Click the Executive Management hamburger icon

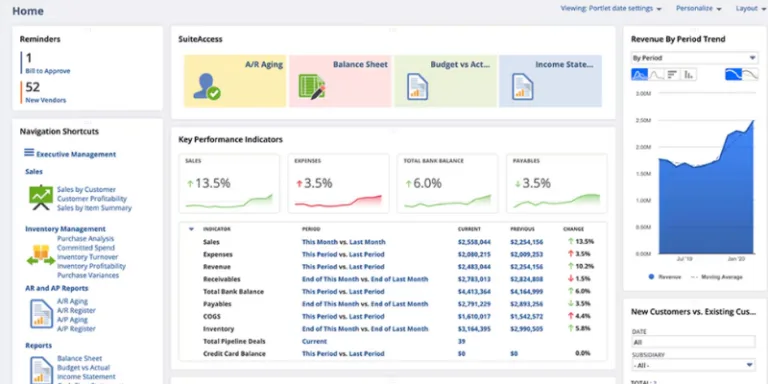(x=29, y=152)
